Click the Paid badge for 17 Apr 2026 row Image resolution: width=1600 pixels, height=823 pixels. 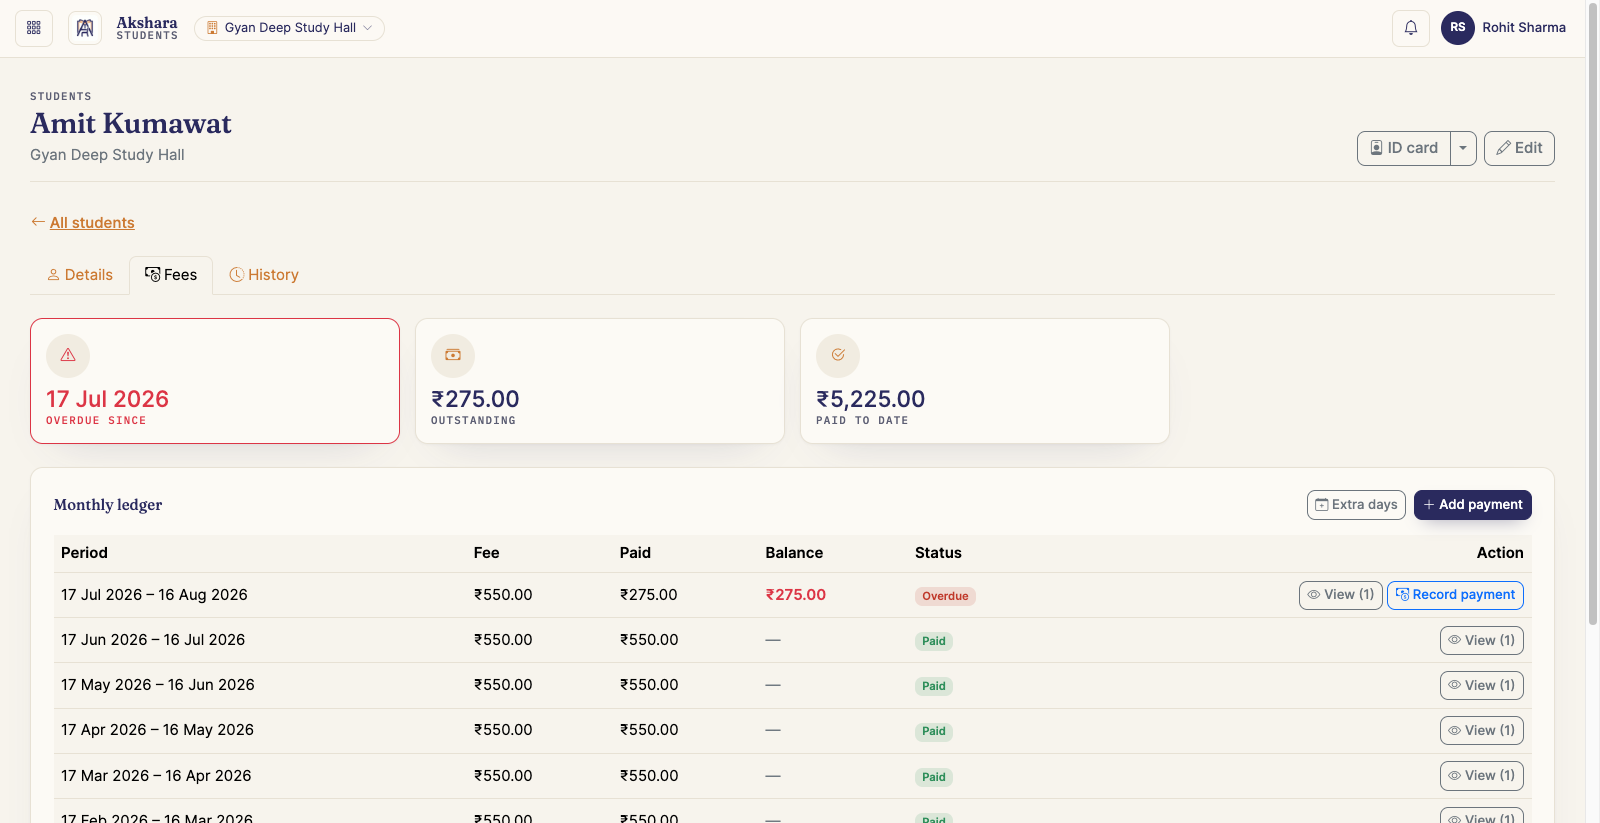tap(934, 731)
